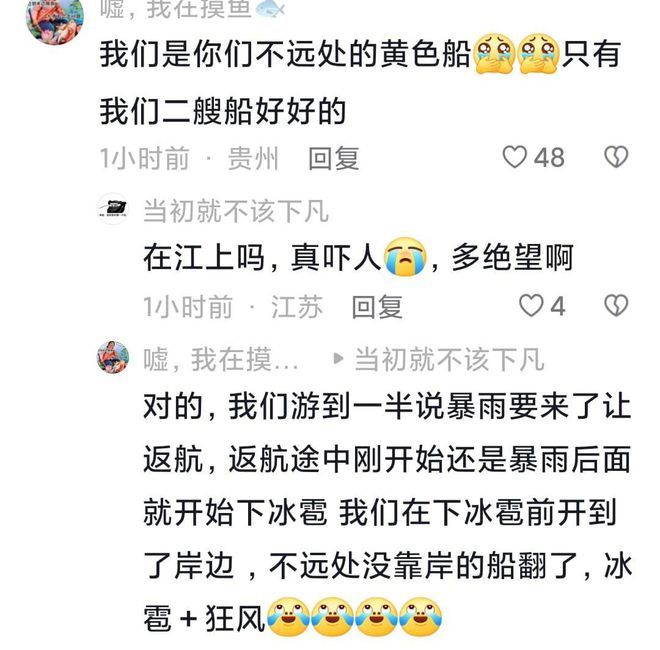Reply to the Guizhou comment via 回复
Screen dimensions: 660x650
tap(334, 159)
